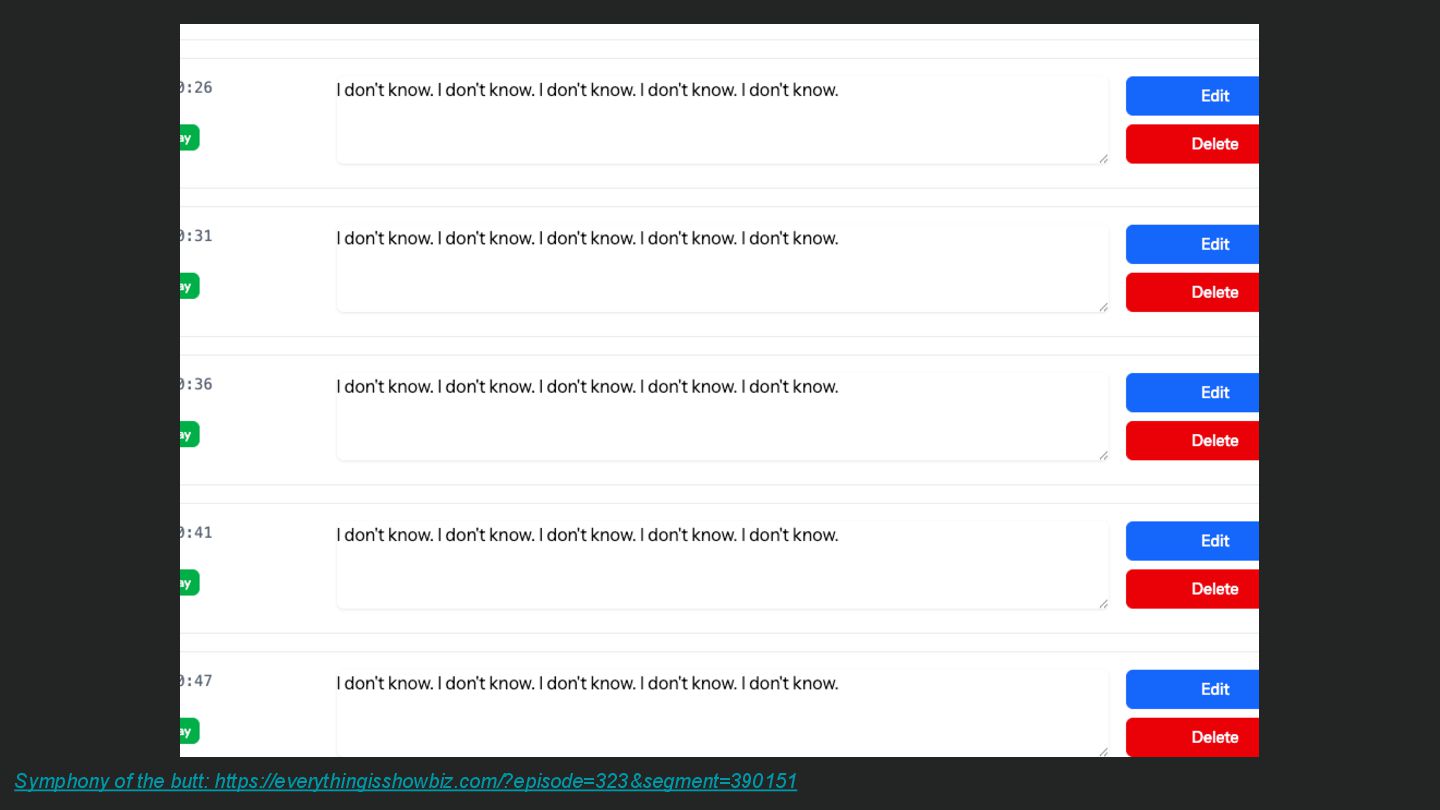The height and width of the screenshot is (810, 1440).
Task: Click Edit button for the 0:26 segment
Action: [x=1192, y=96]
